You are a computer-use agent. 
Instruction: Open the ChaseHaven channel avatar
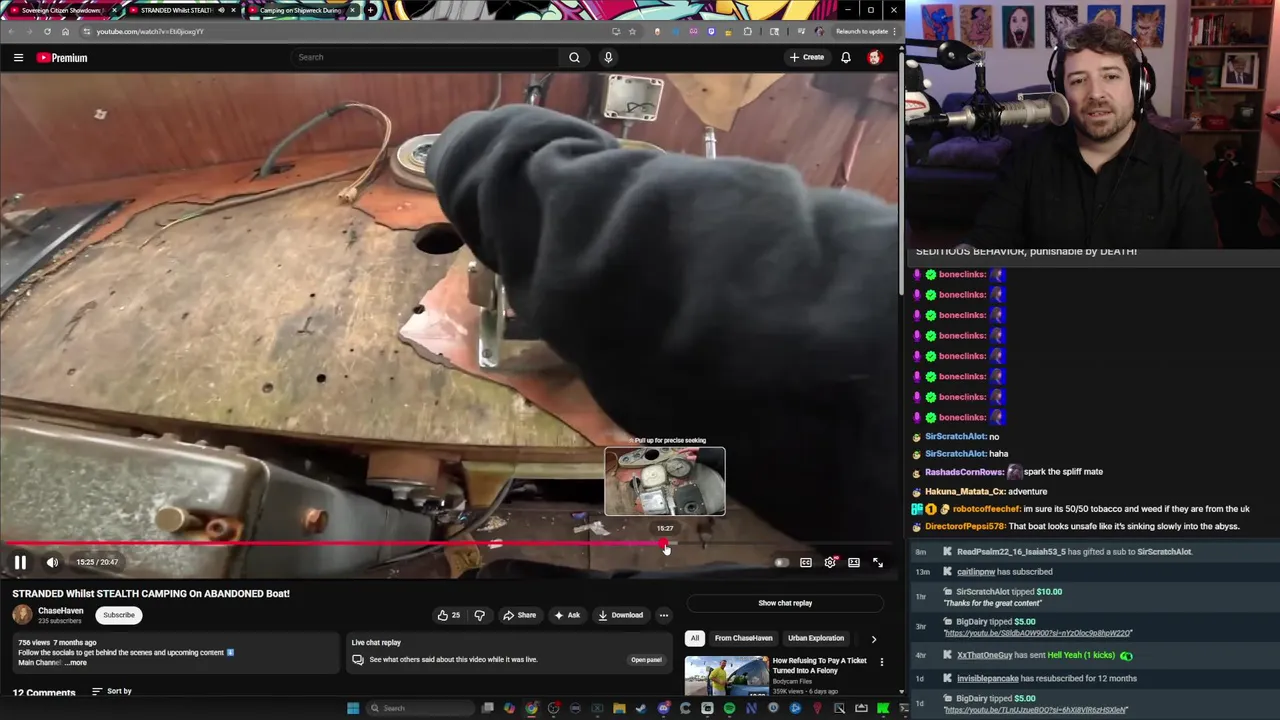pyautogui.click(x=22, y=615)
